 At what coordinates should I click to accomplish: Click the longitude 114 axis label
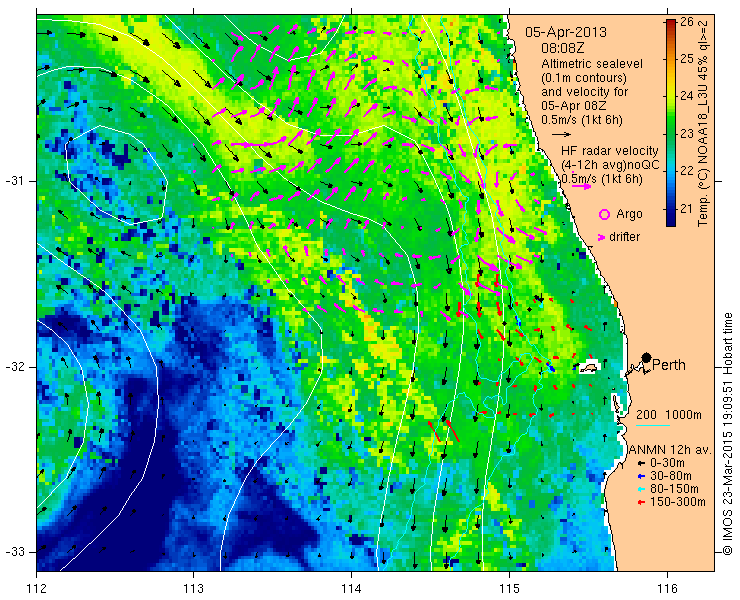point(352,589)
